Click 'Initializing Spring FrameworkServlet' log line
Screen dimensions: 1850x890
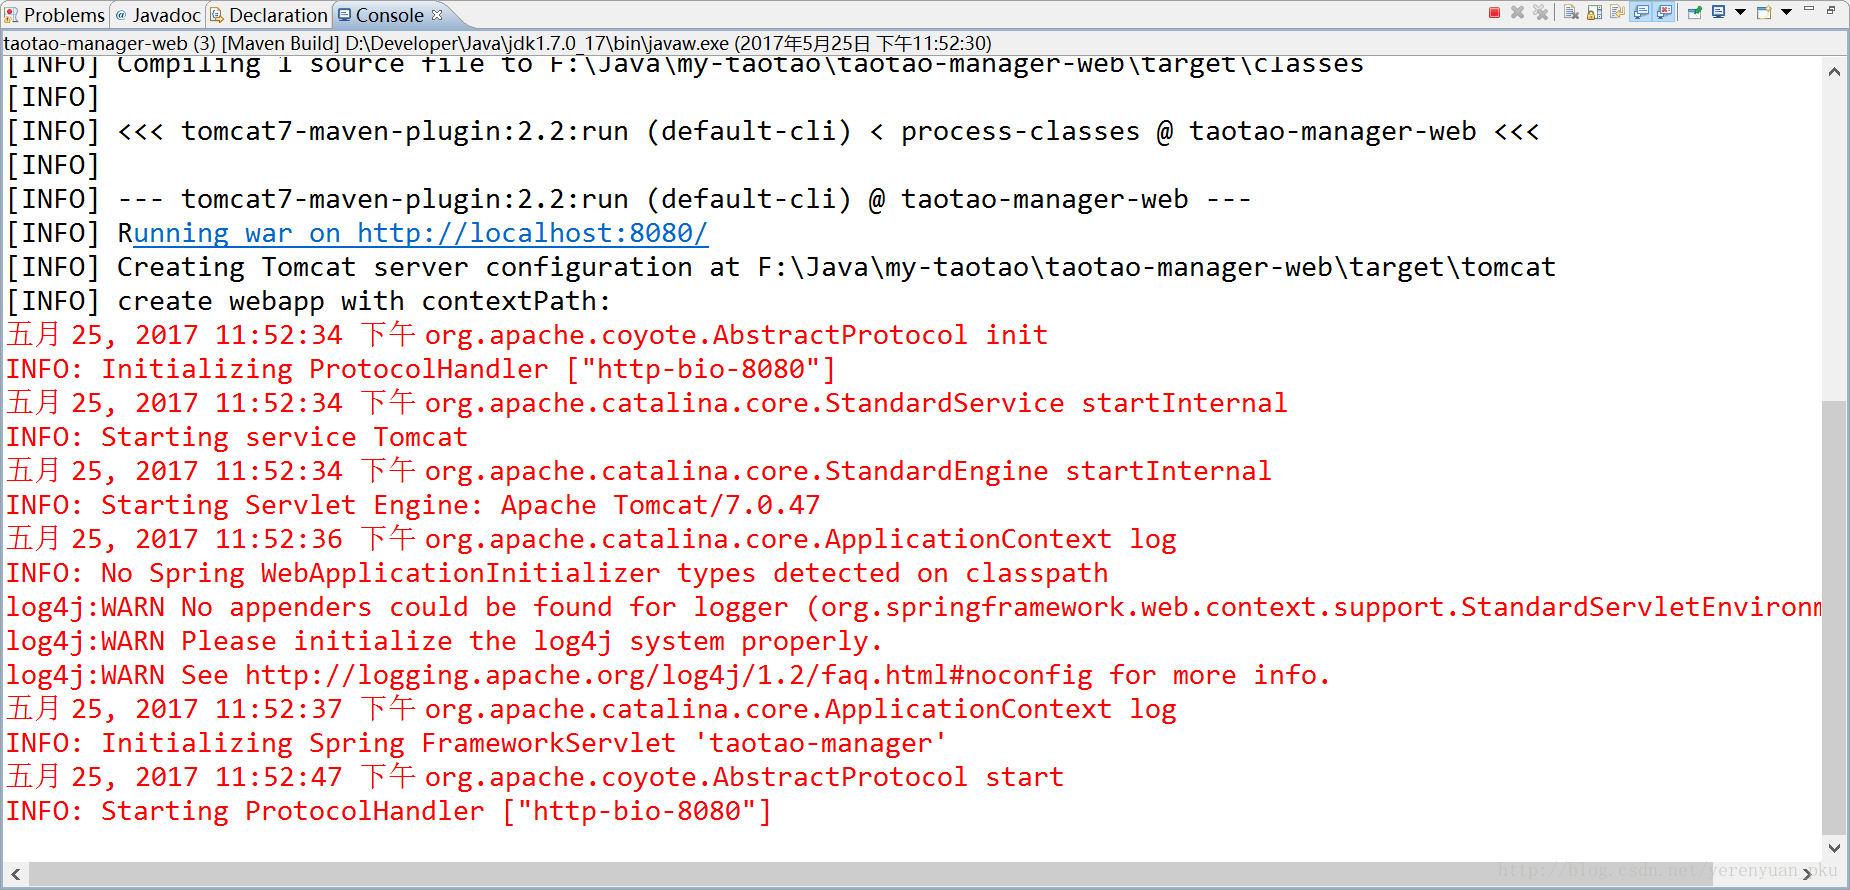pyautogui.click(x=476, y=743)
